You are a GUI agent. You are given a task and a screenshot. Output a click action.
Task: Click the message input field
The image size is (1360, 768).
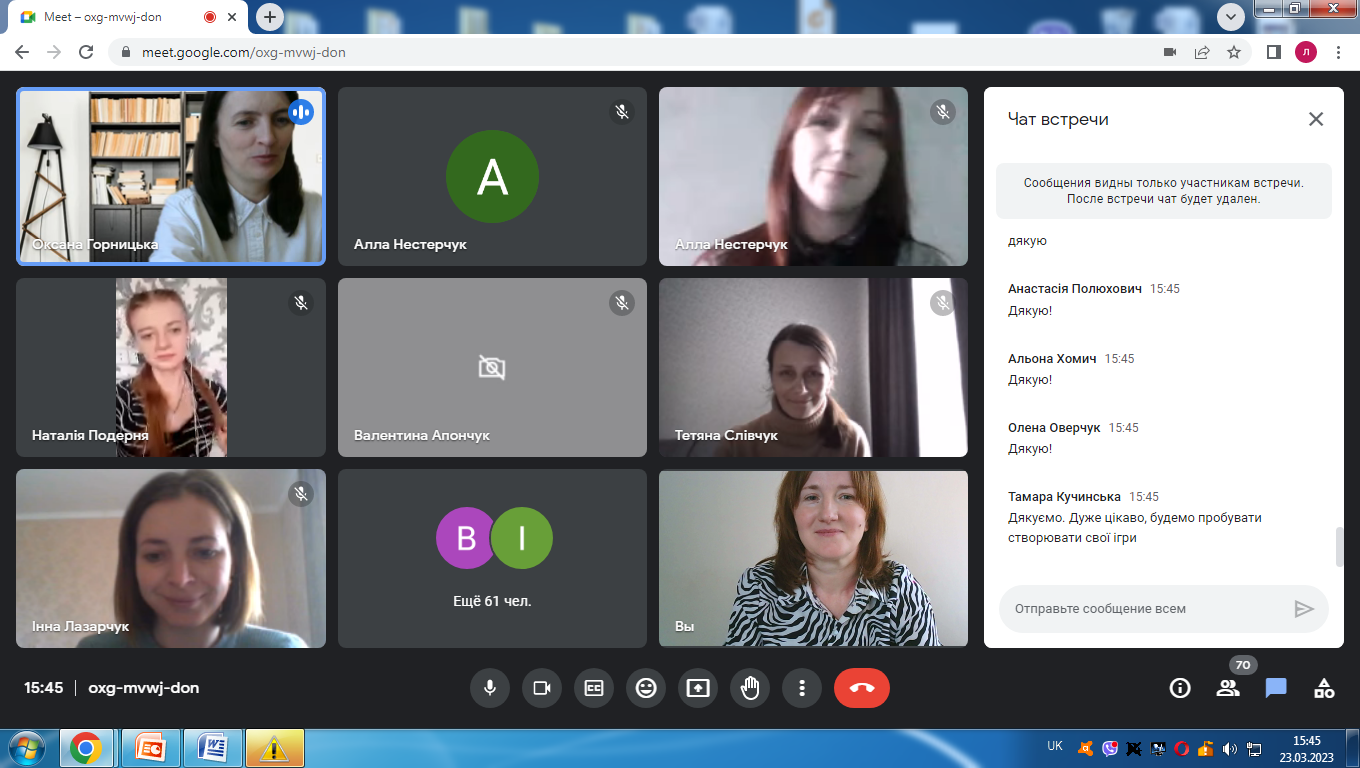click(x=1148, y=609)
